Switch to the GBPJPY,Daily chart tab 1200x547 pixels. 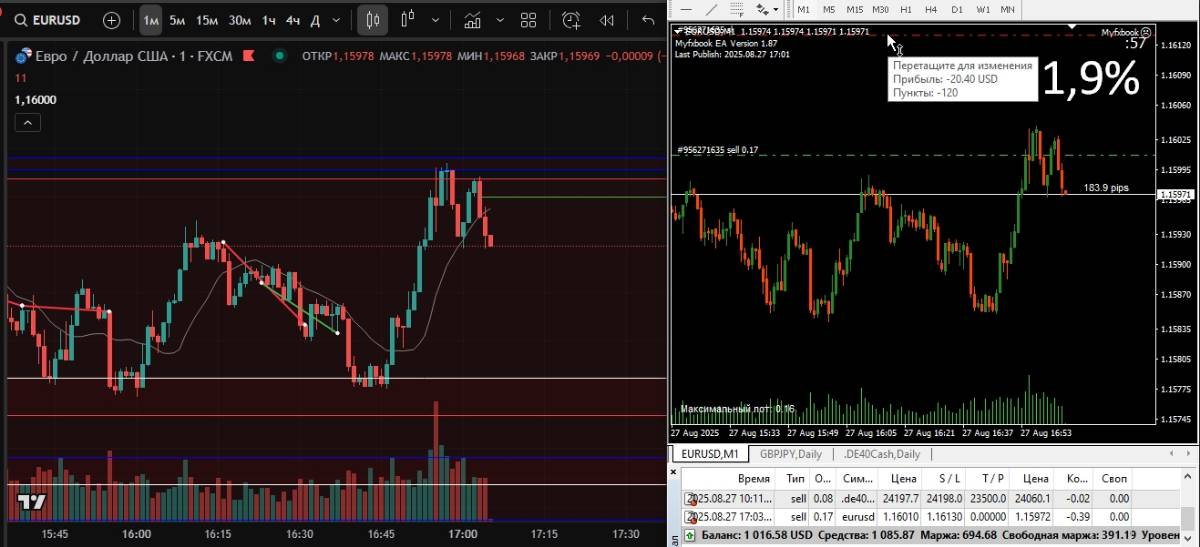pyautogui.click(x=790, y=454)
